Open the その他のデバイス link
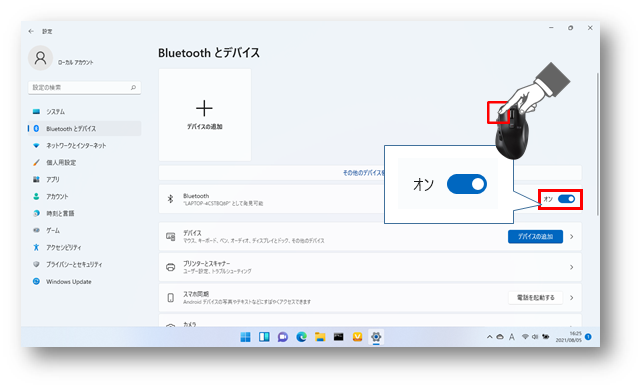Screen dimensions: 642x389 pyautogui.click(x=363, y=173)
